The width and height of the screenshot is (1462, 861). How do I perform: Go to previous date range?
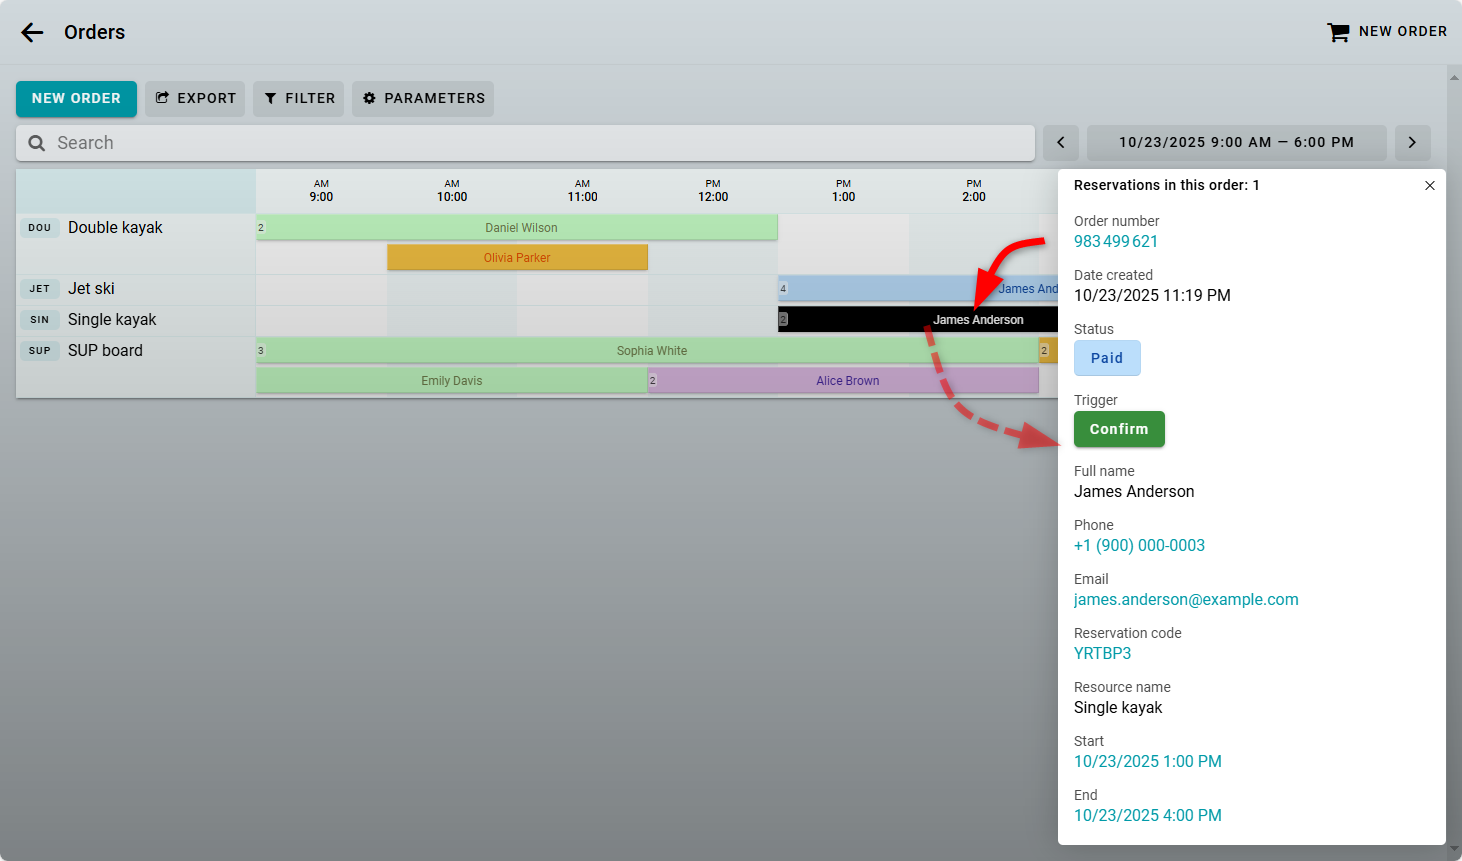[x=1061, y=143]
